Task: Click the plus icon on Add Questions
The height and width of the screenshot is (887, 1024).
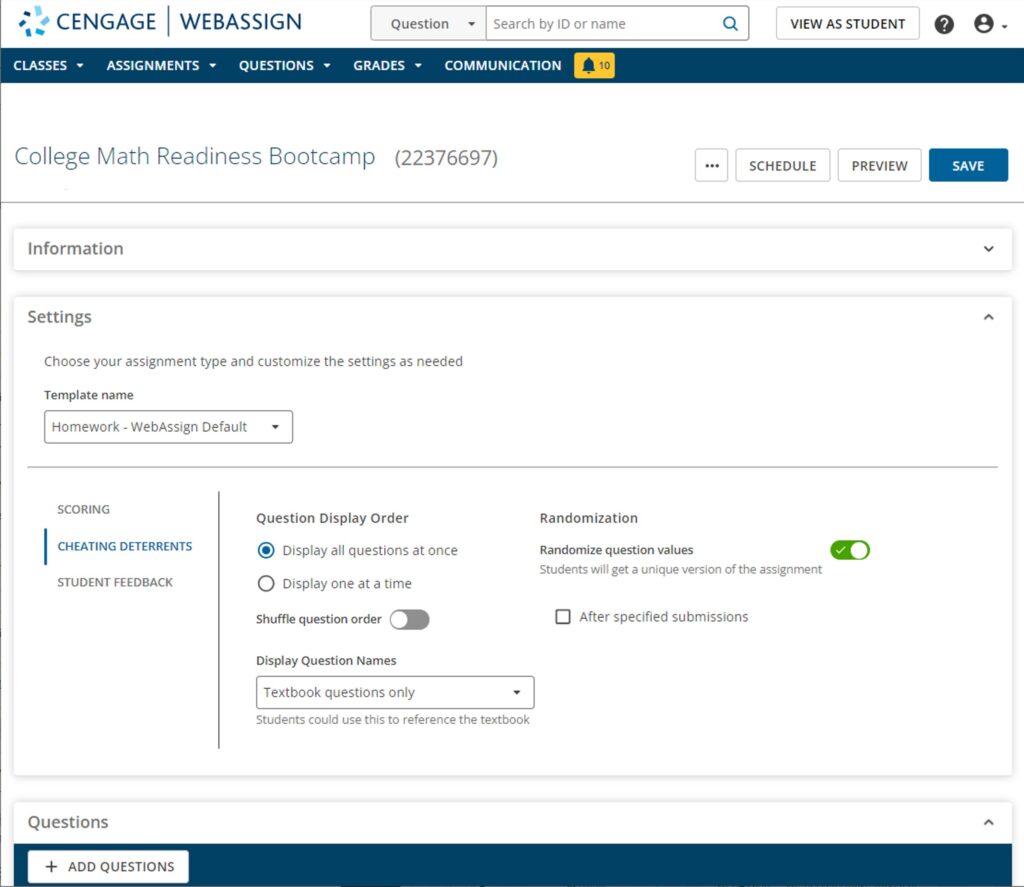Action: (x=48, y=866)
